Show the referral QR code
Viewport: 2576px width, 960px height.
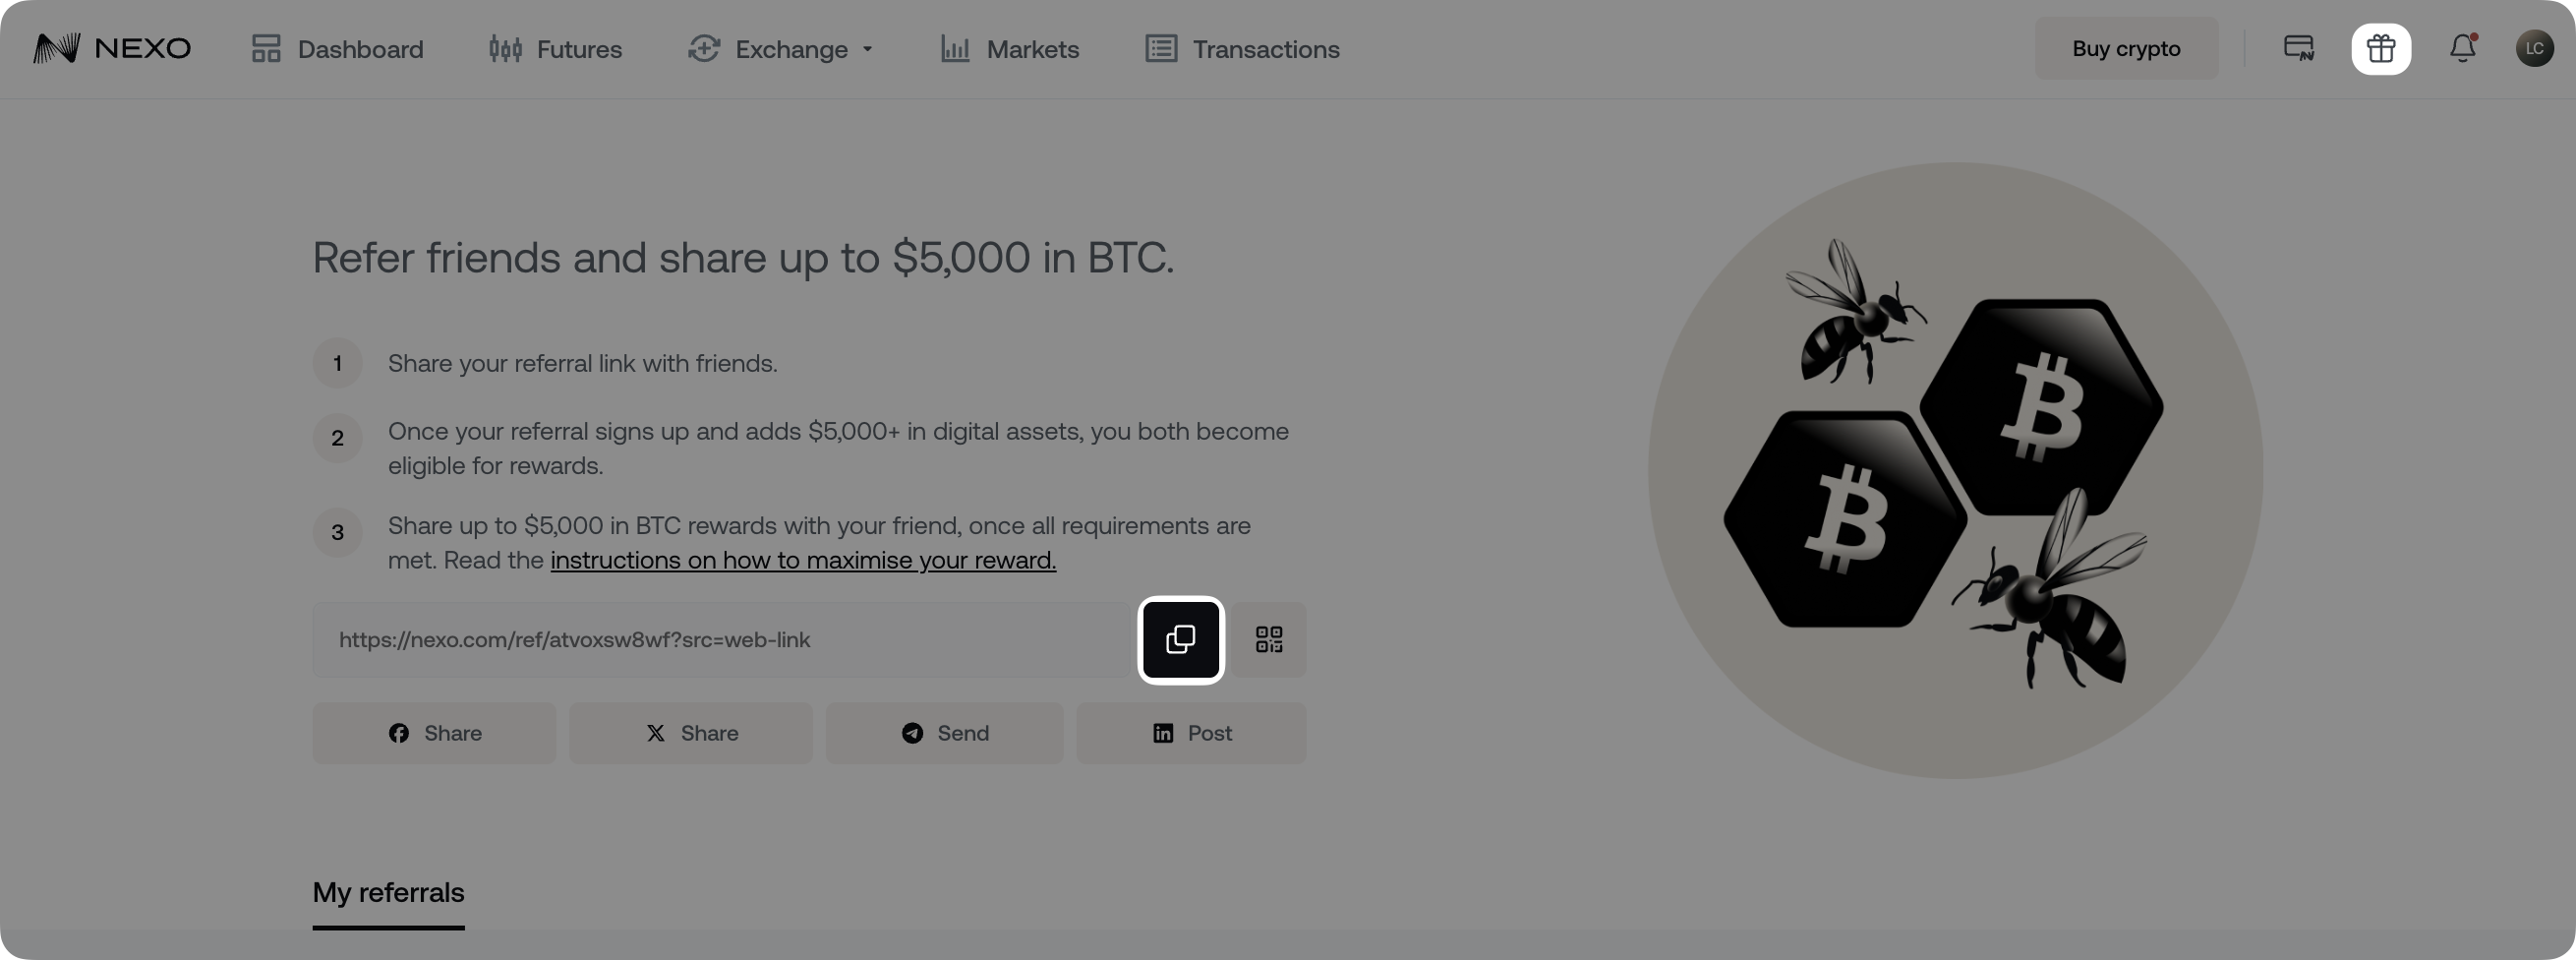coord(1268,640)
